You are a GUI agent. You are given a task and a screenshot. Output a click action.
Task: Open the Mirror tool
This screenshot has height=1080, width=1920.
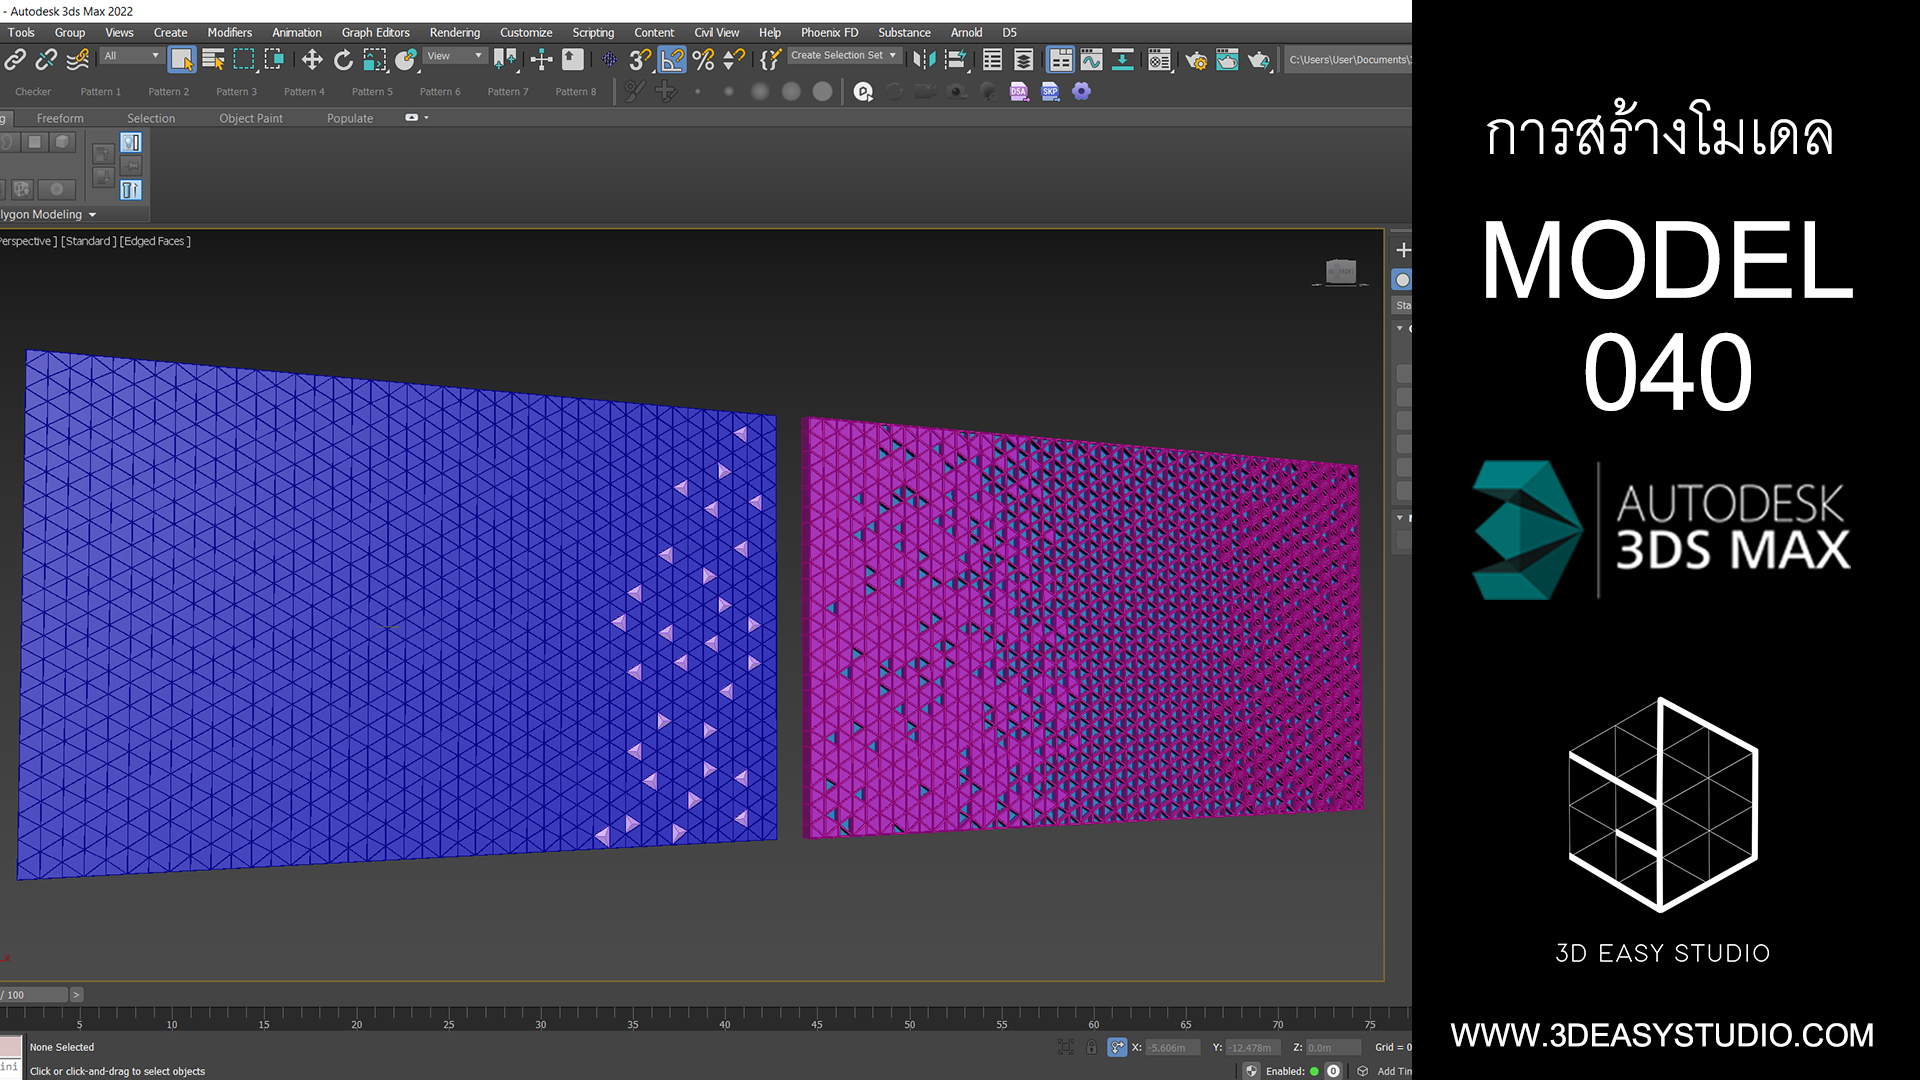tap(924, 60)
